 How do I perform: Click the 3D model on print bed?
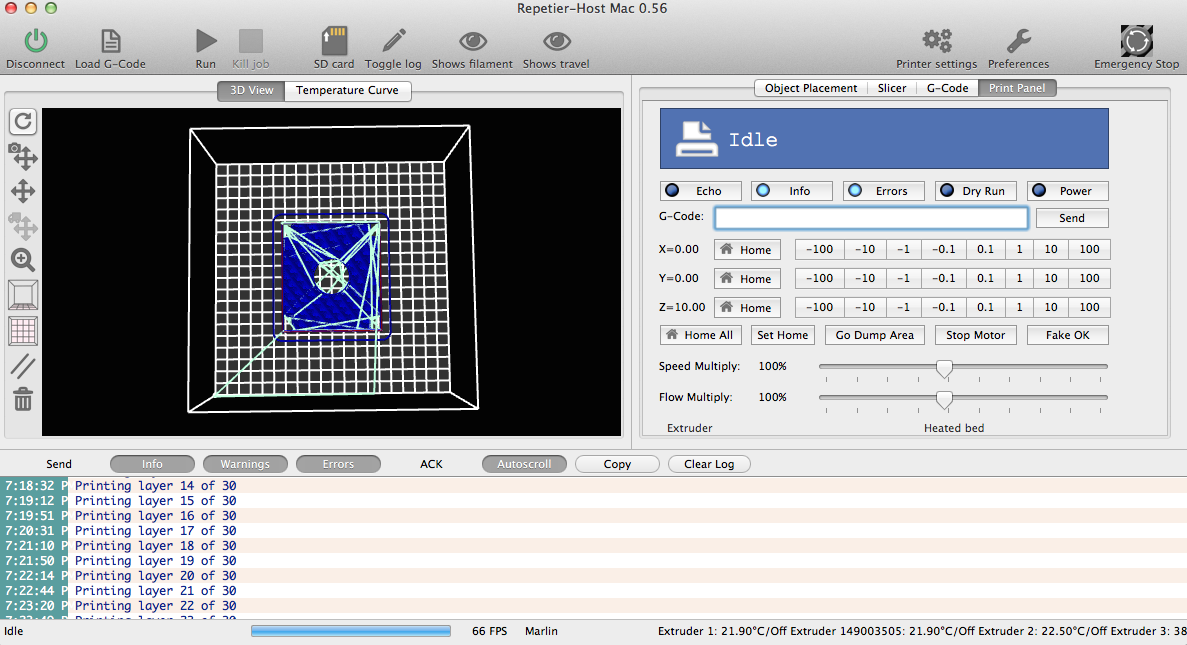[x=332, y=276]
